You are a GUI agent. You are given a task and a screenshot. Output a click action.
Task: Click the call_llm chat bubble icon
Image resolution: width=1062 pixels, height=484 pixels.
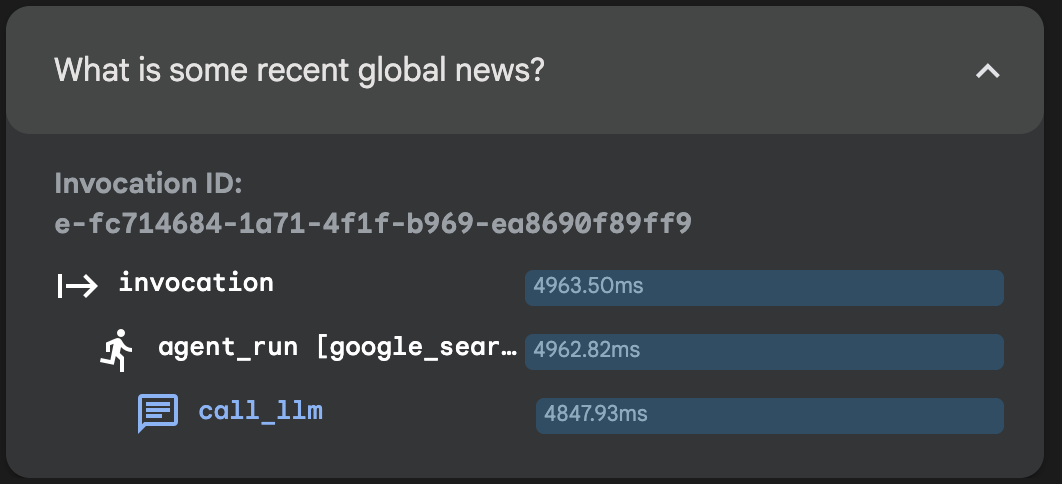click(x=158, y=413)
